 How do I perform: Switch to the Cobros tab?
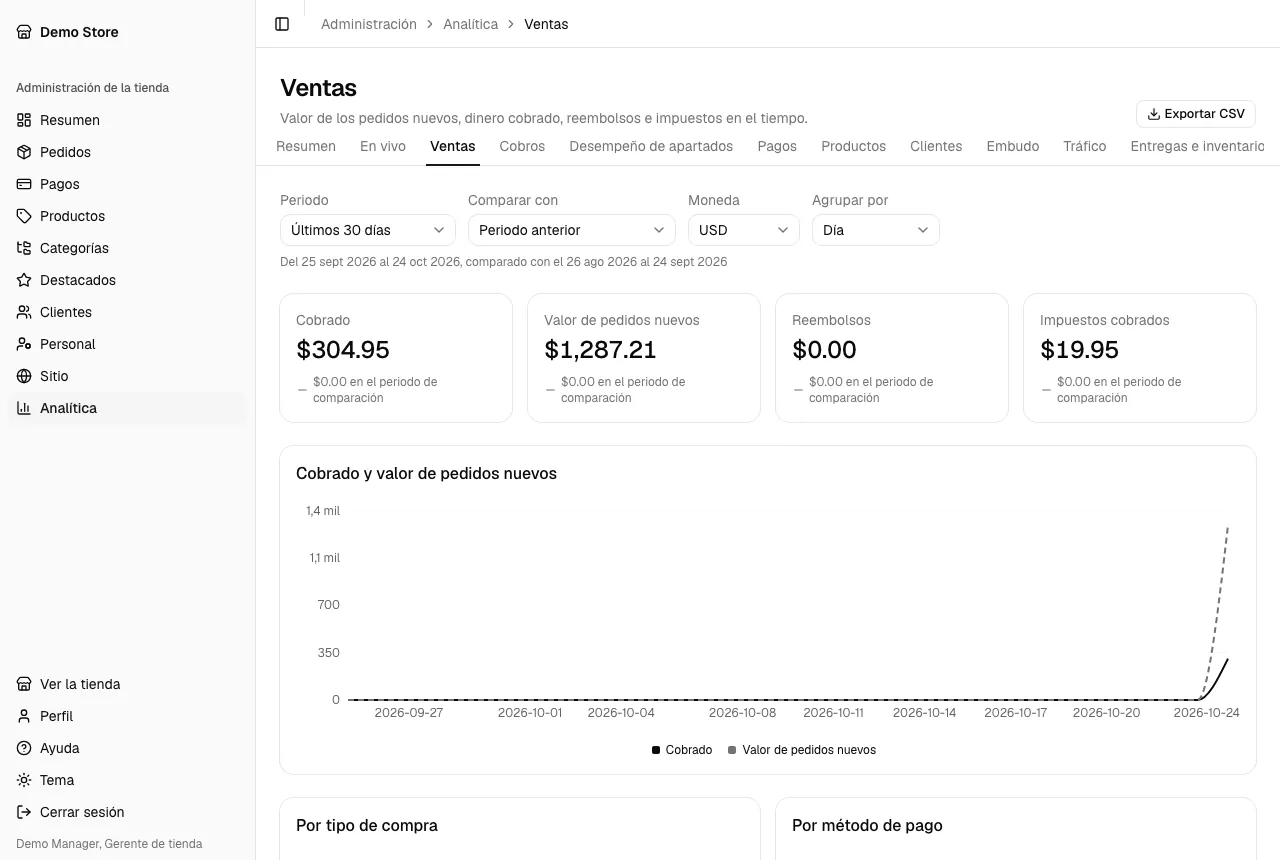coord(522,146)
